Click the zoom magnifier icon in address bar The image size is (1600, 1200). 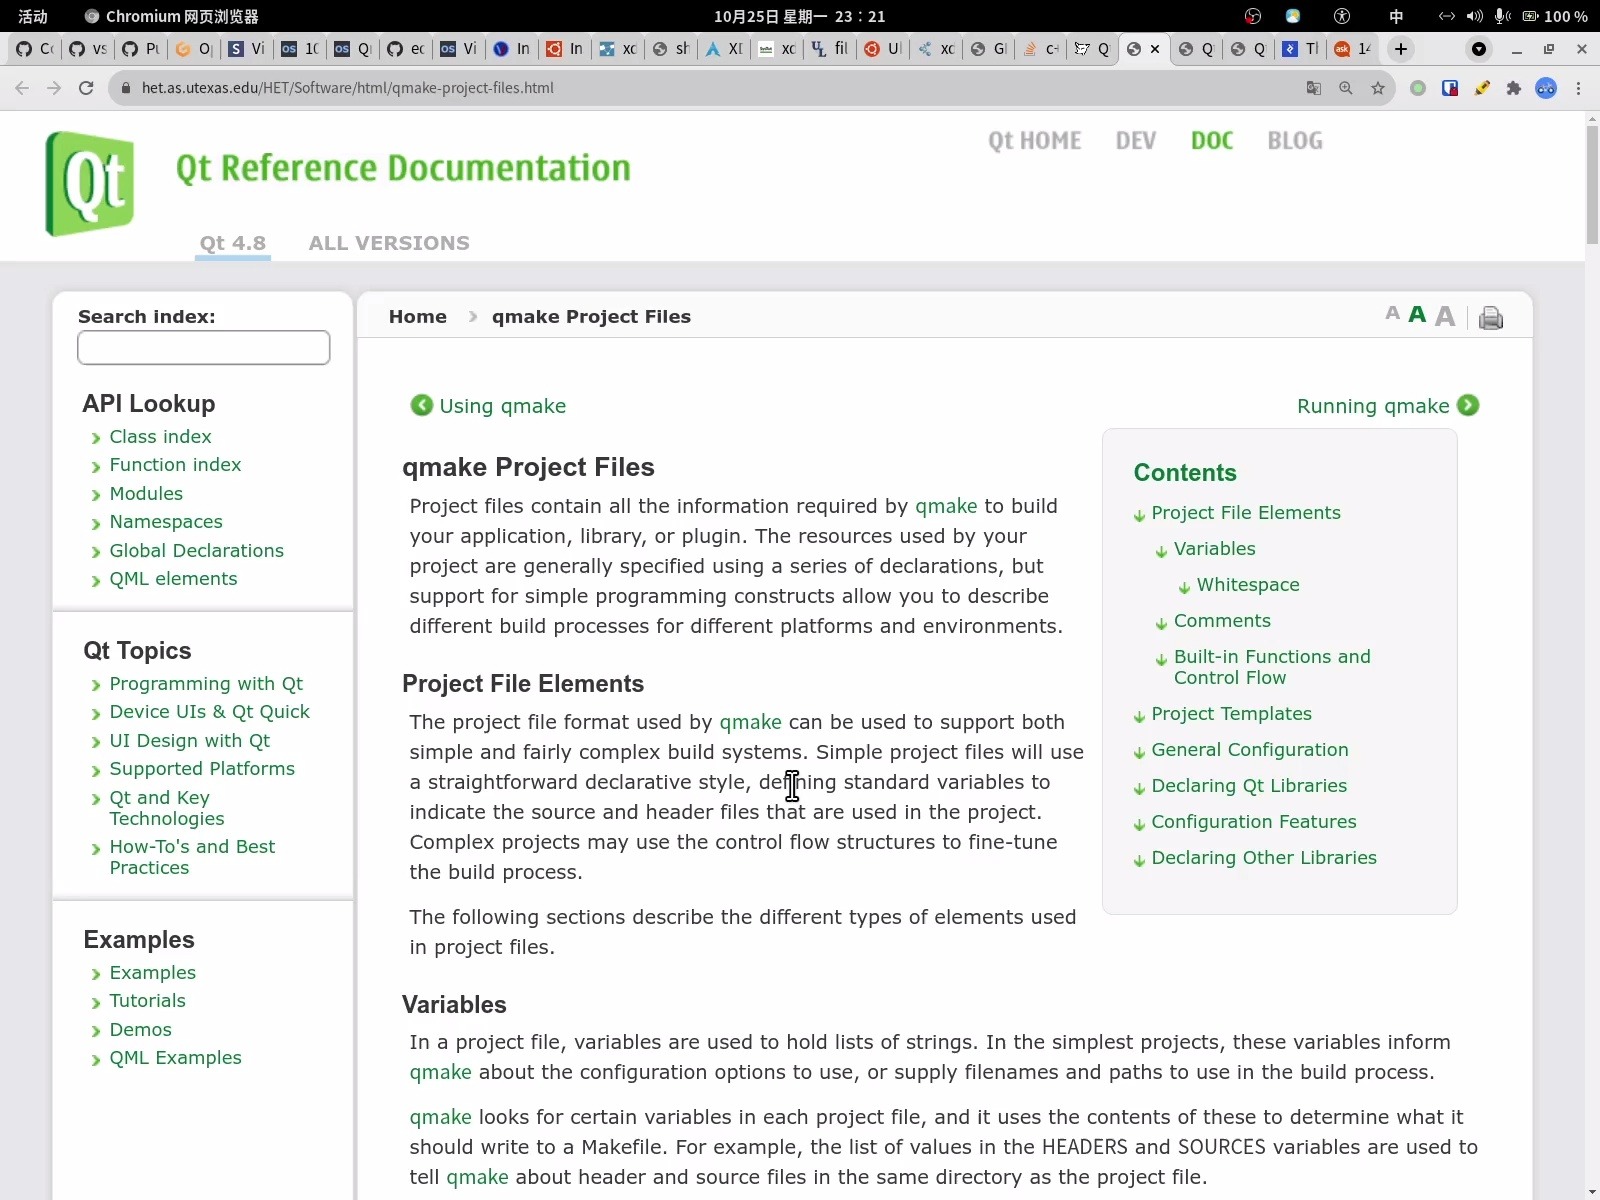(1346, 88)
